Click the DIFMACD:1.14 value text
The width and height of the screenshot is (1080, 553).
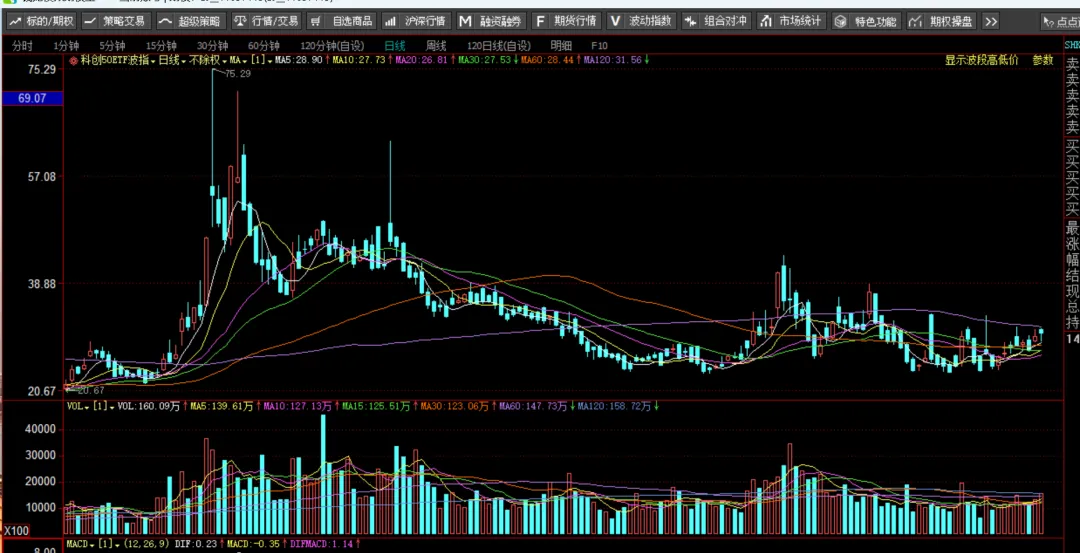pyautogui.click(x=321, y=544)
